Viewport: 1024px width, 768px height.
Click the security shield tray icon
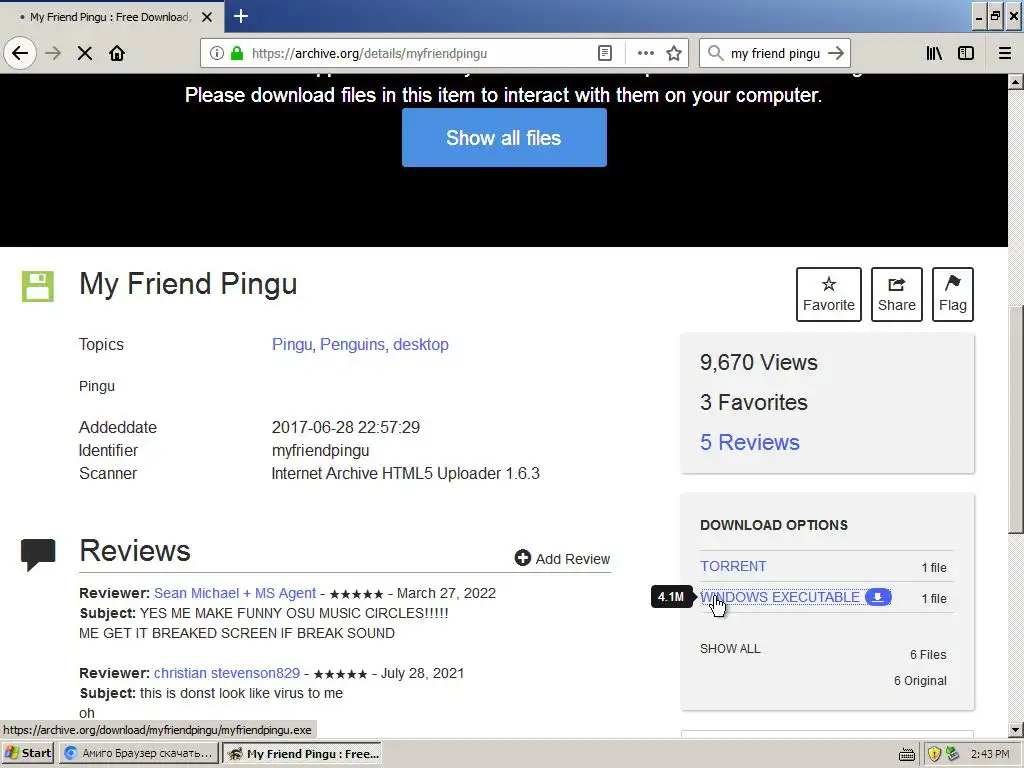[x=934, y=754]
